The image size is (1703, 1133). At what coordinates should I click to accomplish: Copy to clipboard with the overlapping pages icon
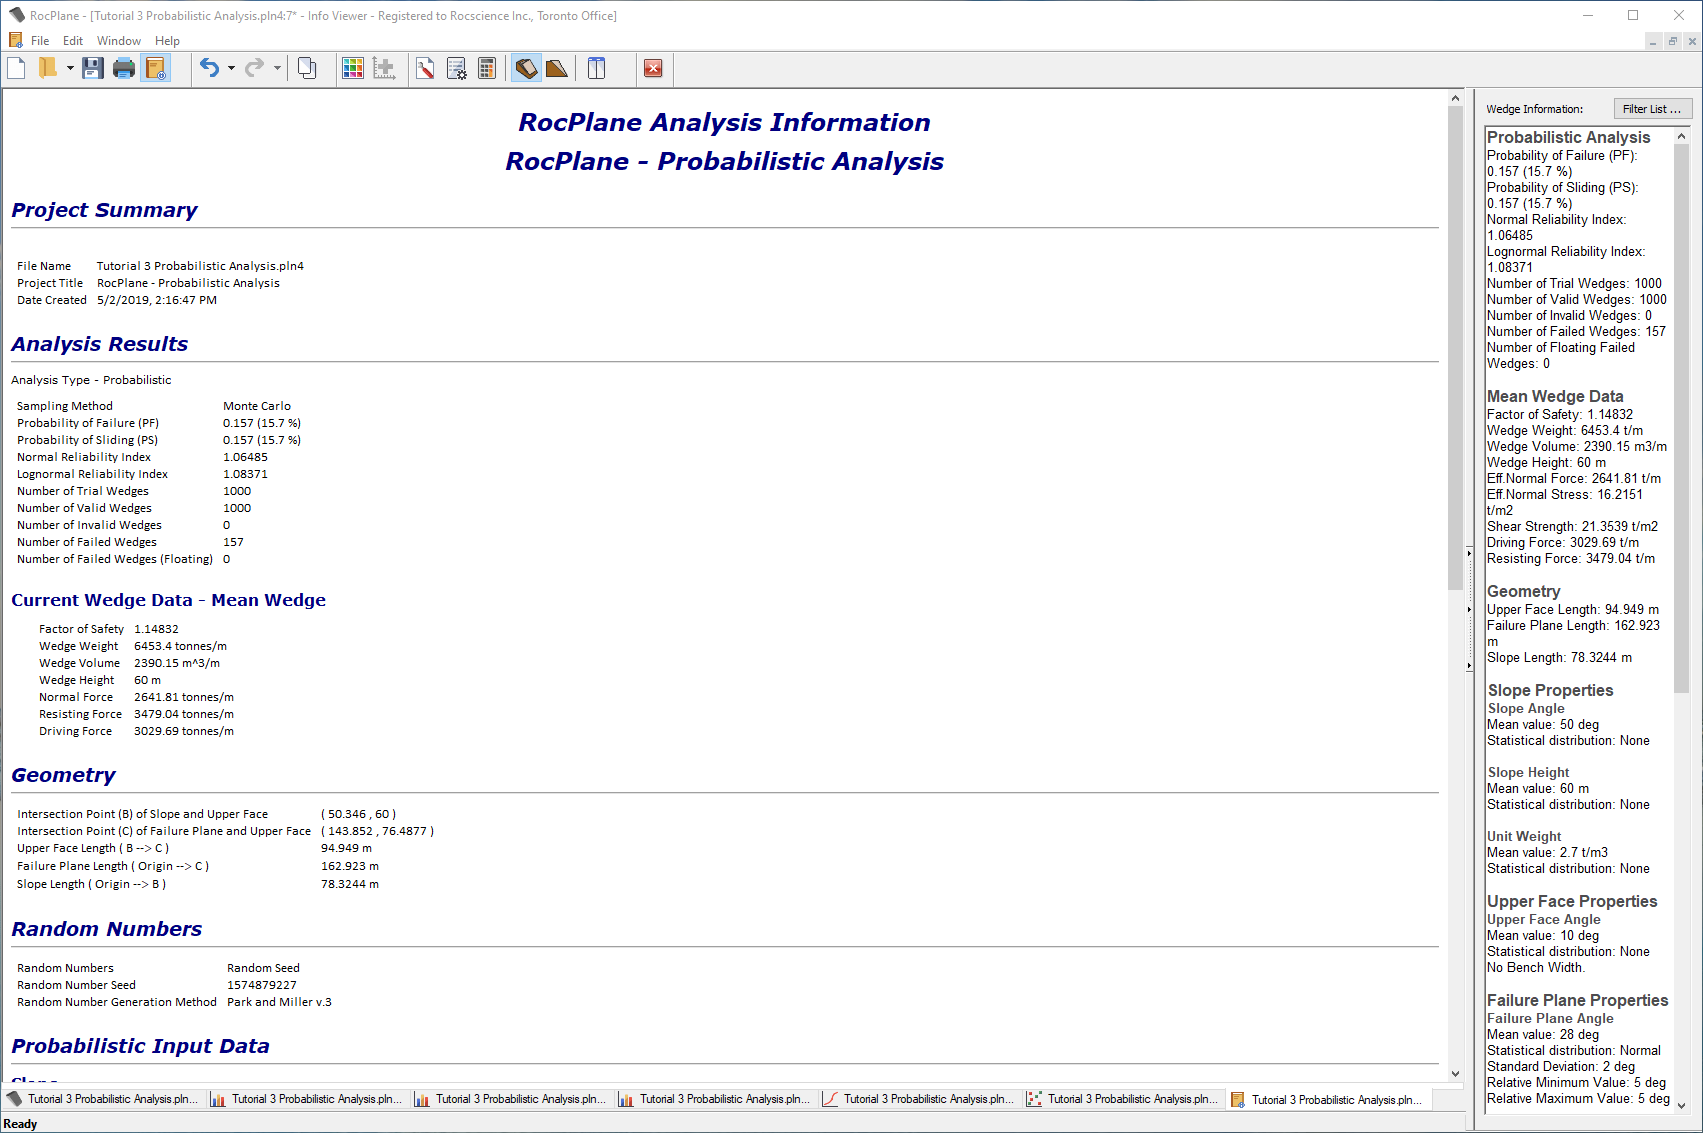pyautogui.click(x=307, y=68)
